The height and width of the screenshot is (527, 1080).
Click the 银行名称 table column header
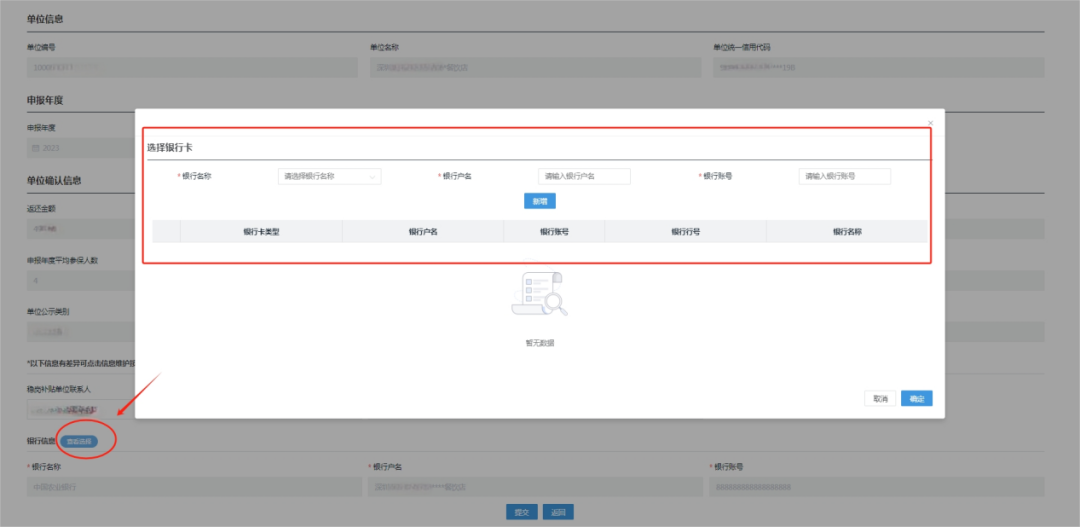846,231
